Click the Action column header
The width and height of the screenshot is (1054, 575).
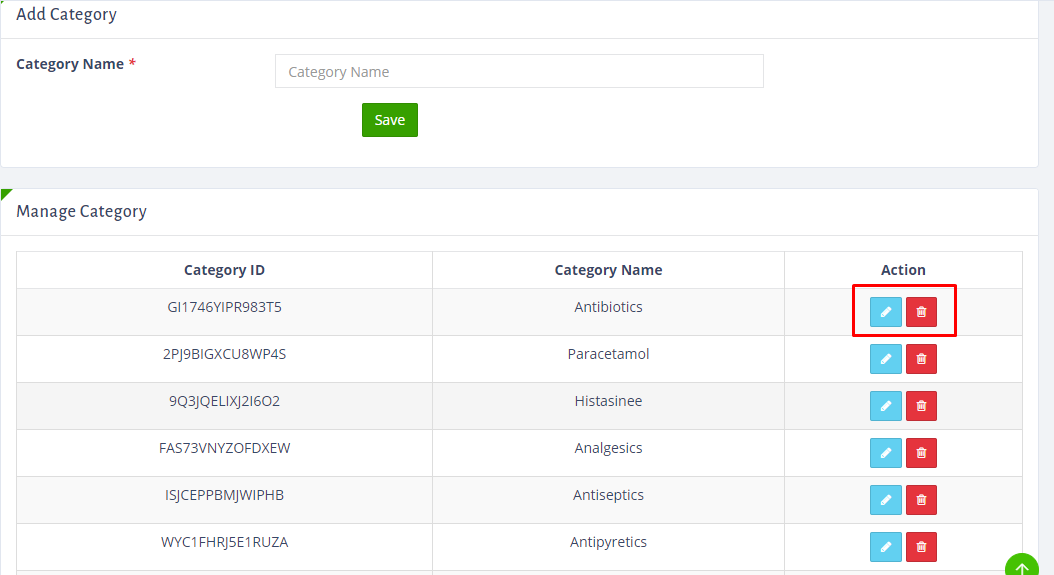[903, 270]
